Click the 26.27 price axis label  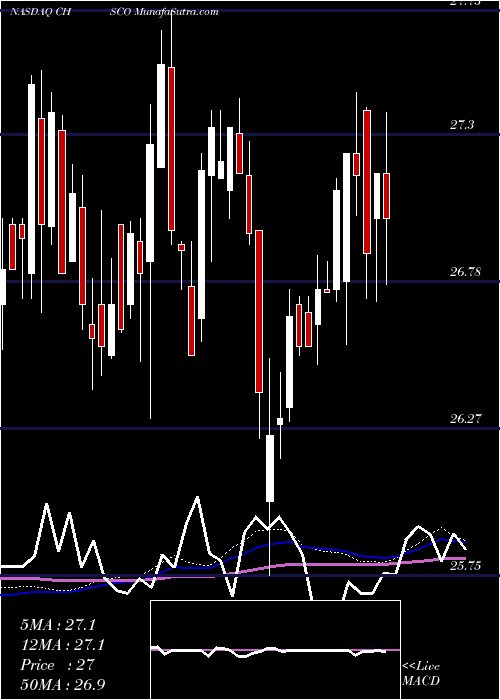point(465,419)
